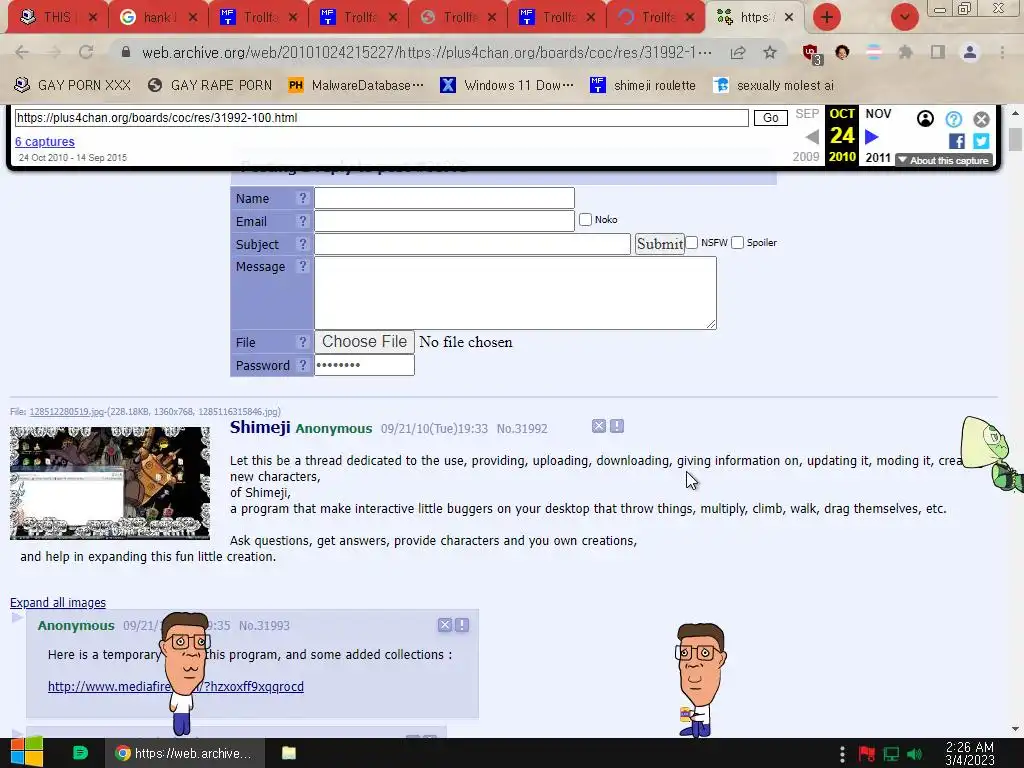Share this capture on Facebook
Screen dimensions: 1024x768
[x=957, y=141]
